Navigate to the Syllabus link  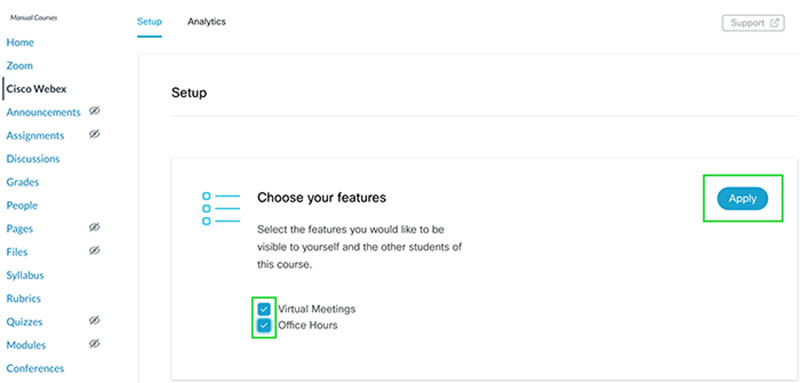point(25,275)
